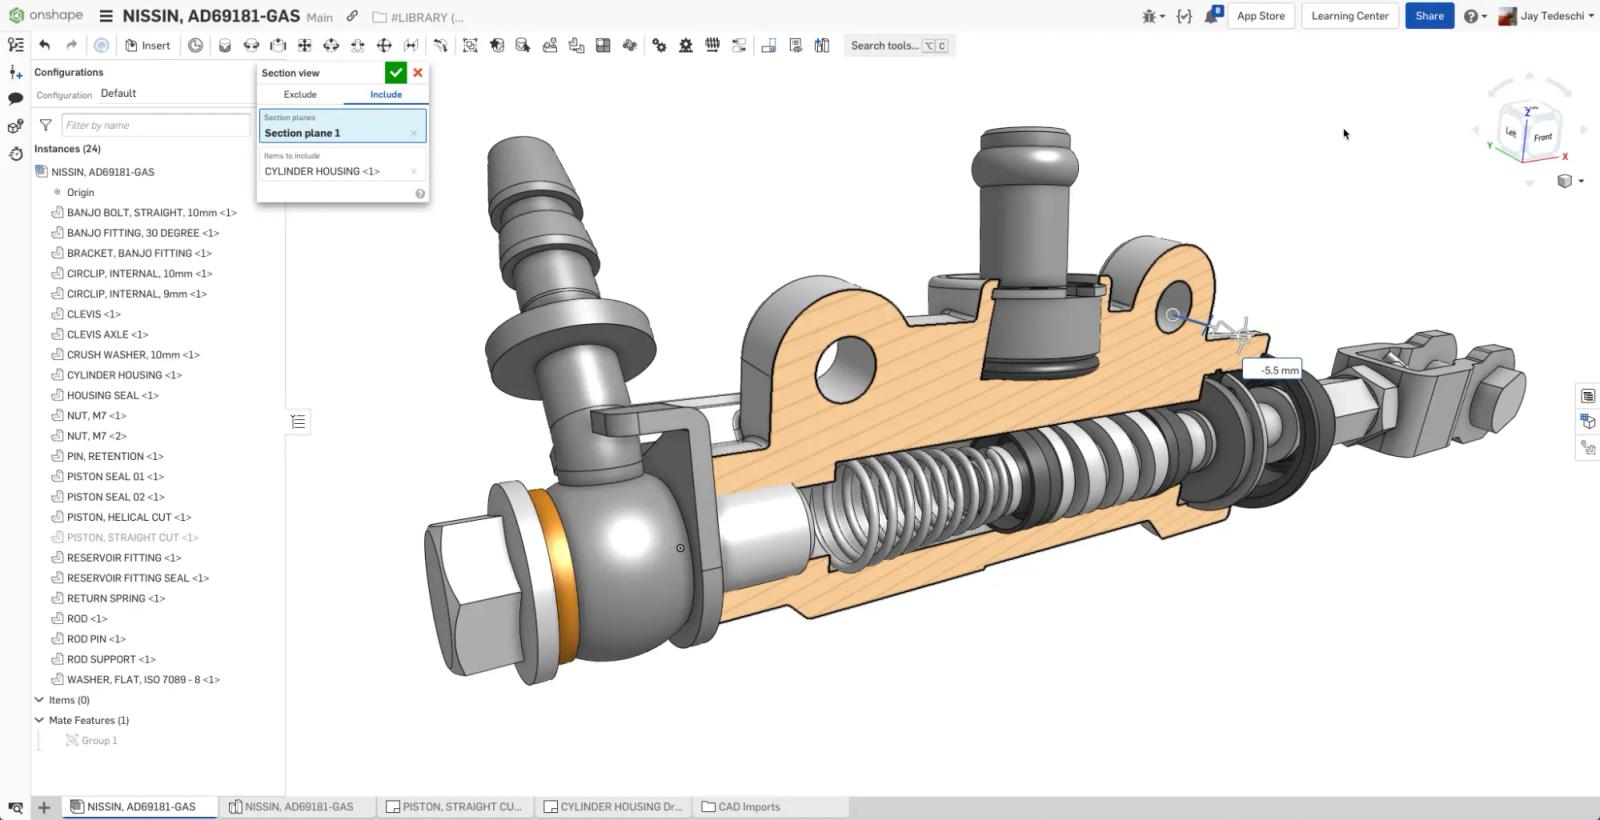
Task: Collapse the Mate Features (1) section
Action: (39, 720)
